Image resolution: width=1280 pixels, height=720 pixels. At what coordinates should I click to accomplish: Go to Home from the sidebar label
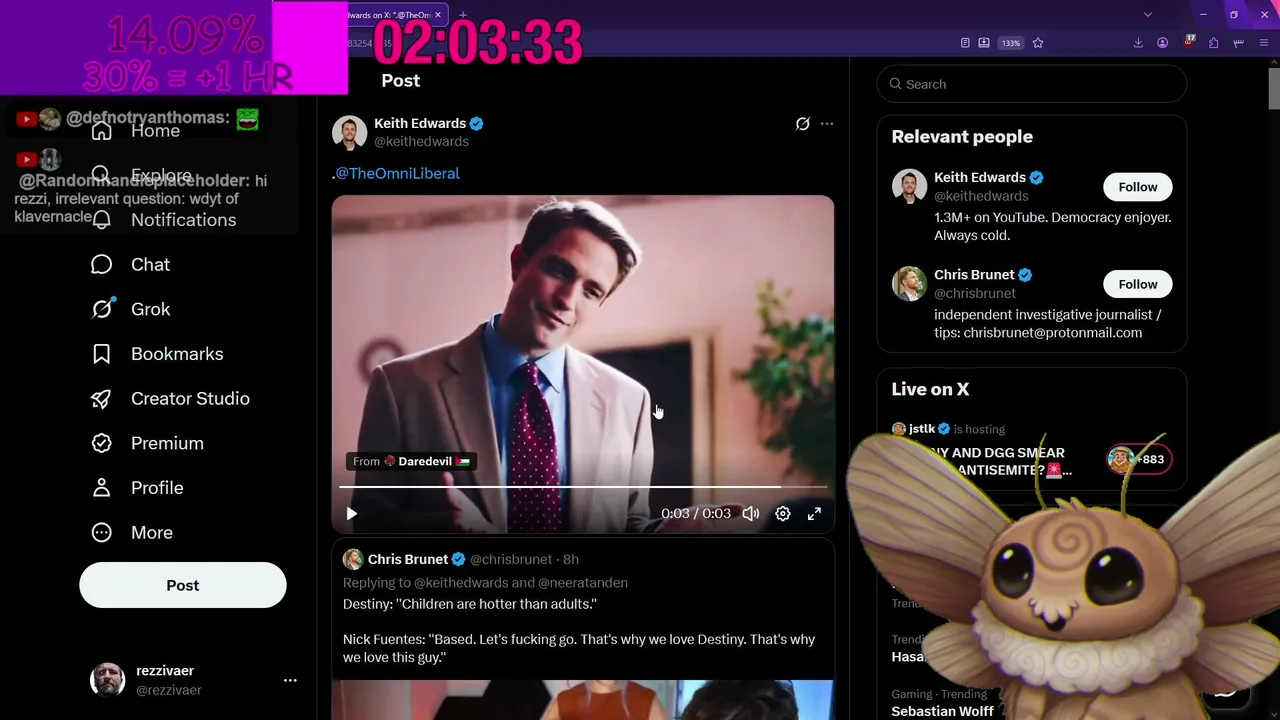[155, 131]
